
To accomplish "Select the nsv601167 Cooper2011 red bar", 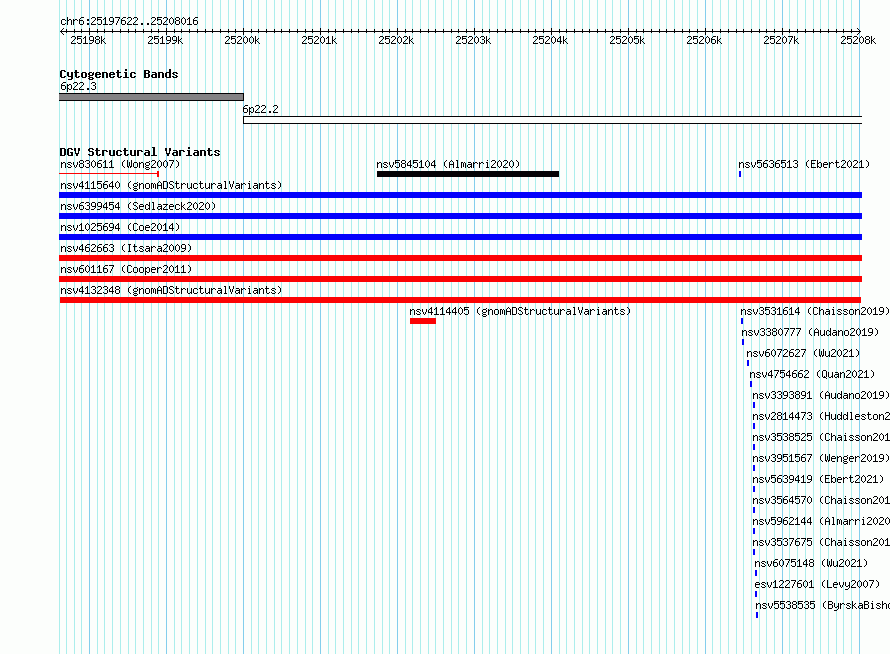I will [460, 279].
